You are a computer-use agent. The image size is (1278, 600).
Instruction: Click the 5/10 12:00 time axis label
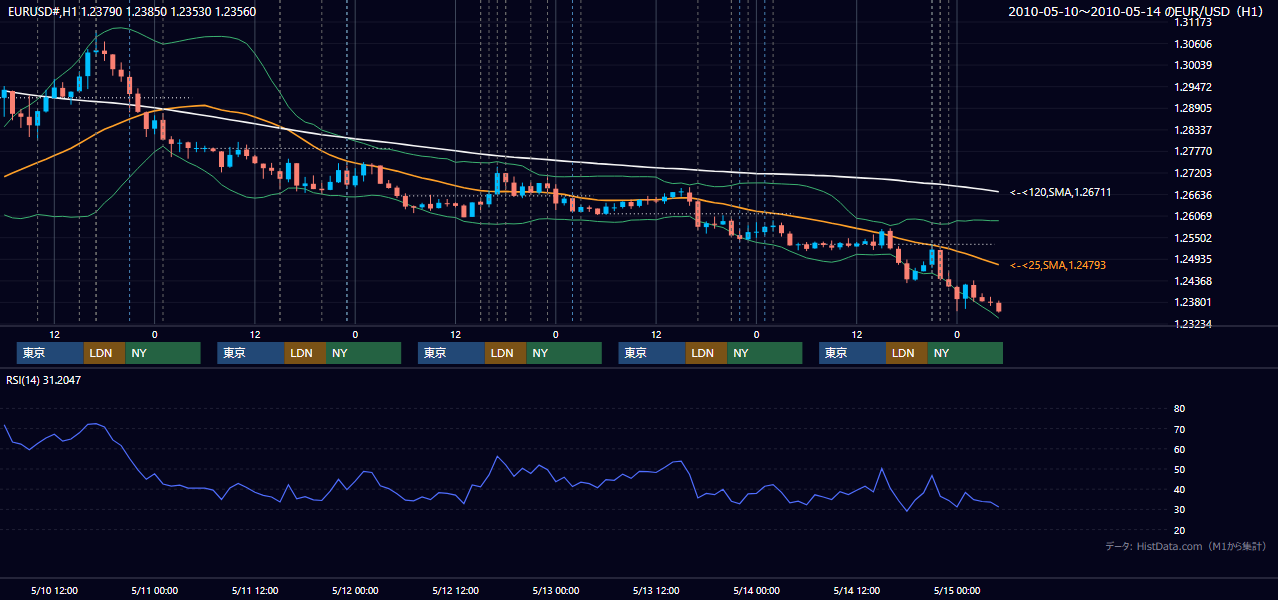click(54, 590)
